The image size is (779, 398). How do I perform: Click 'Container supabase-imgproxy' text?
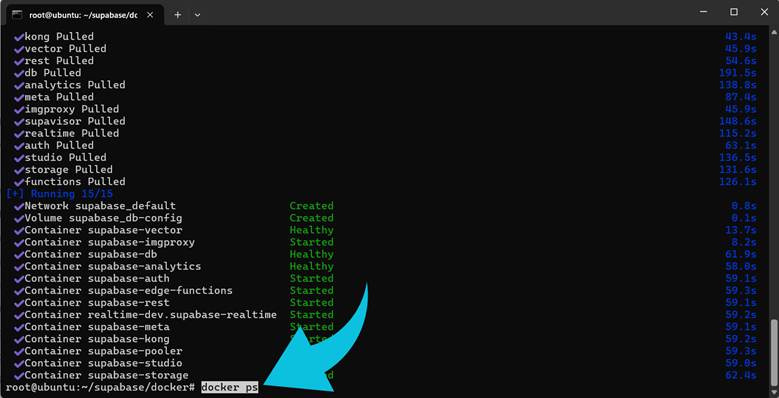pos(109,242)
